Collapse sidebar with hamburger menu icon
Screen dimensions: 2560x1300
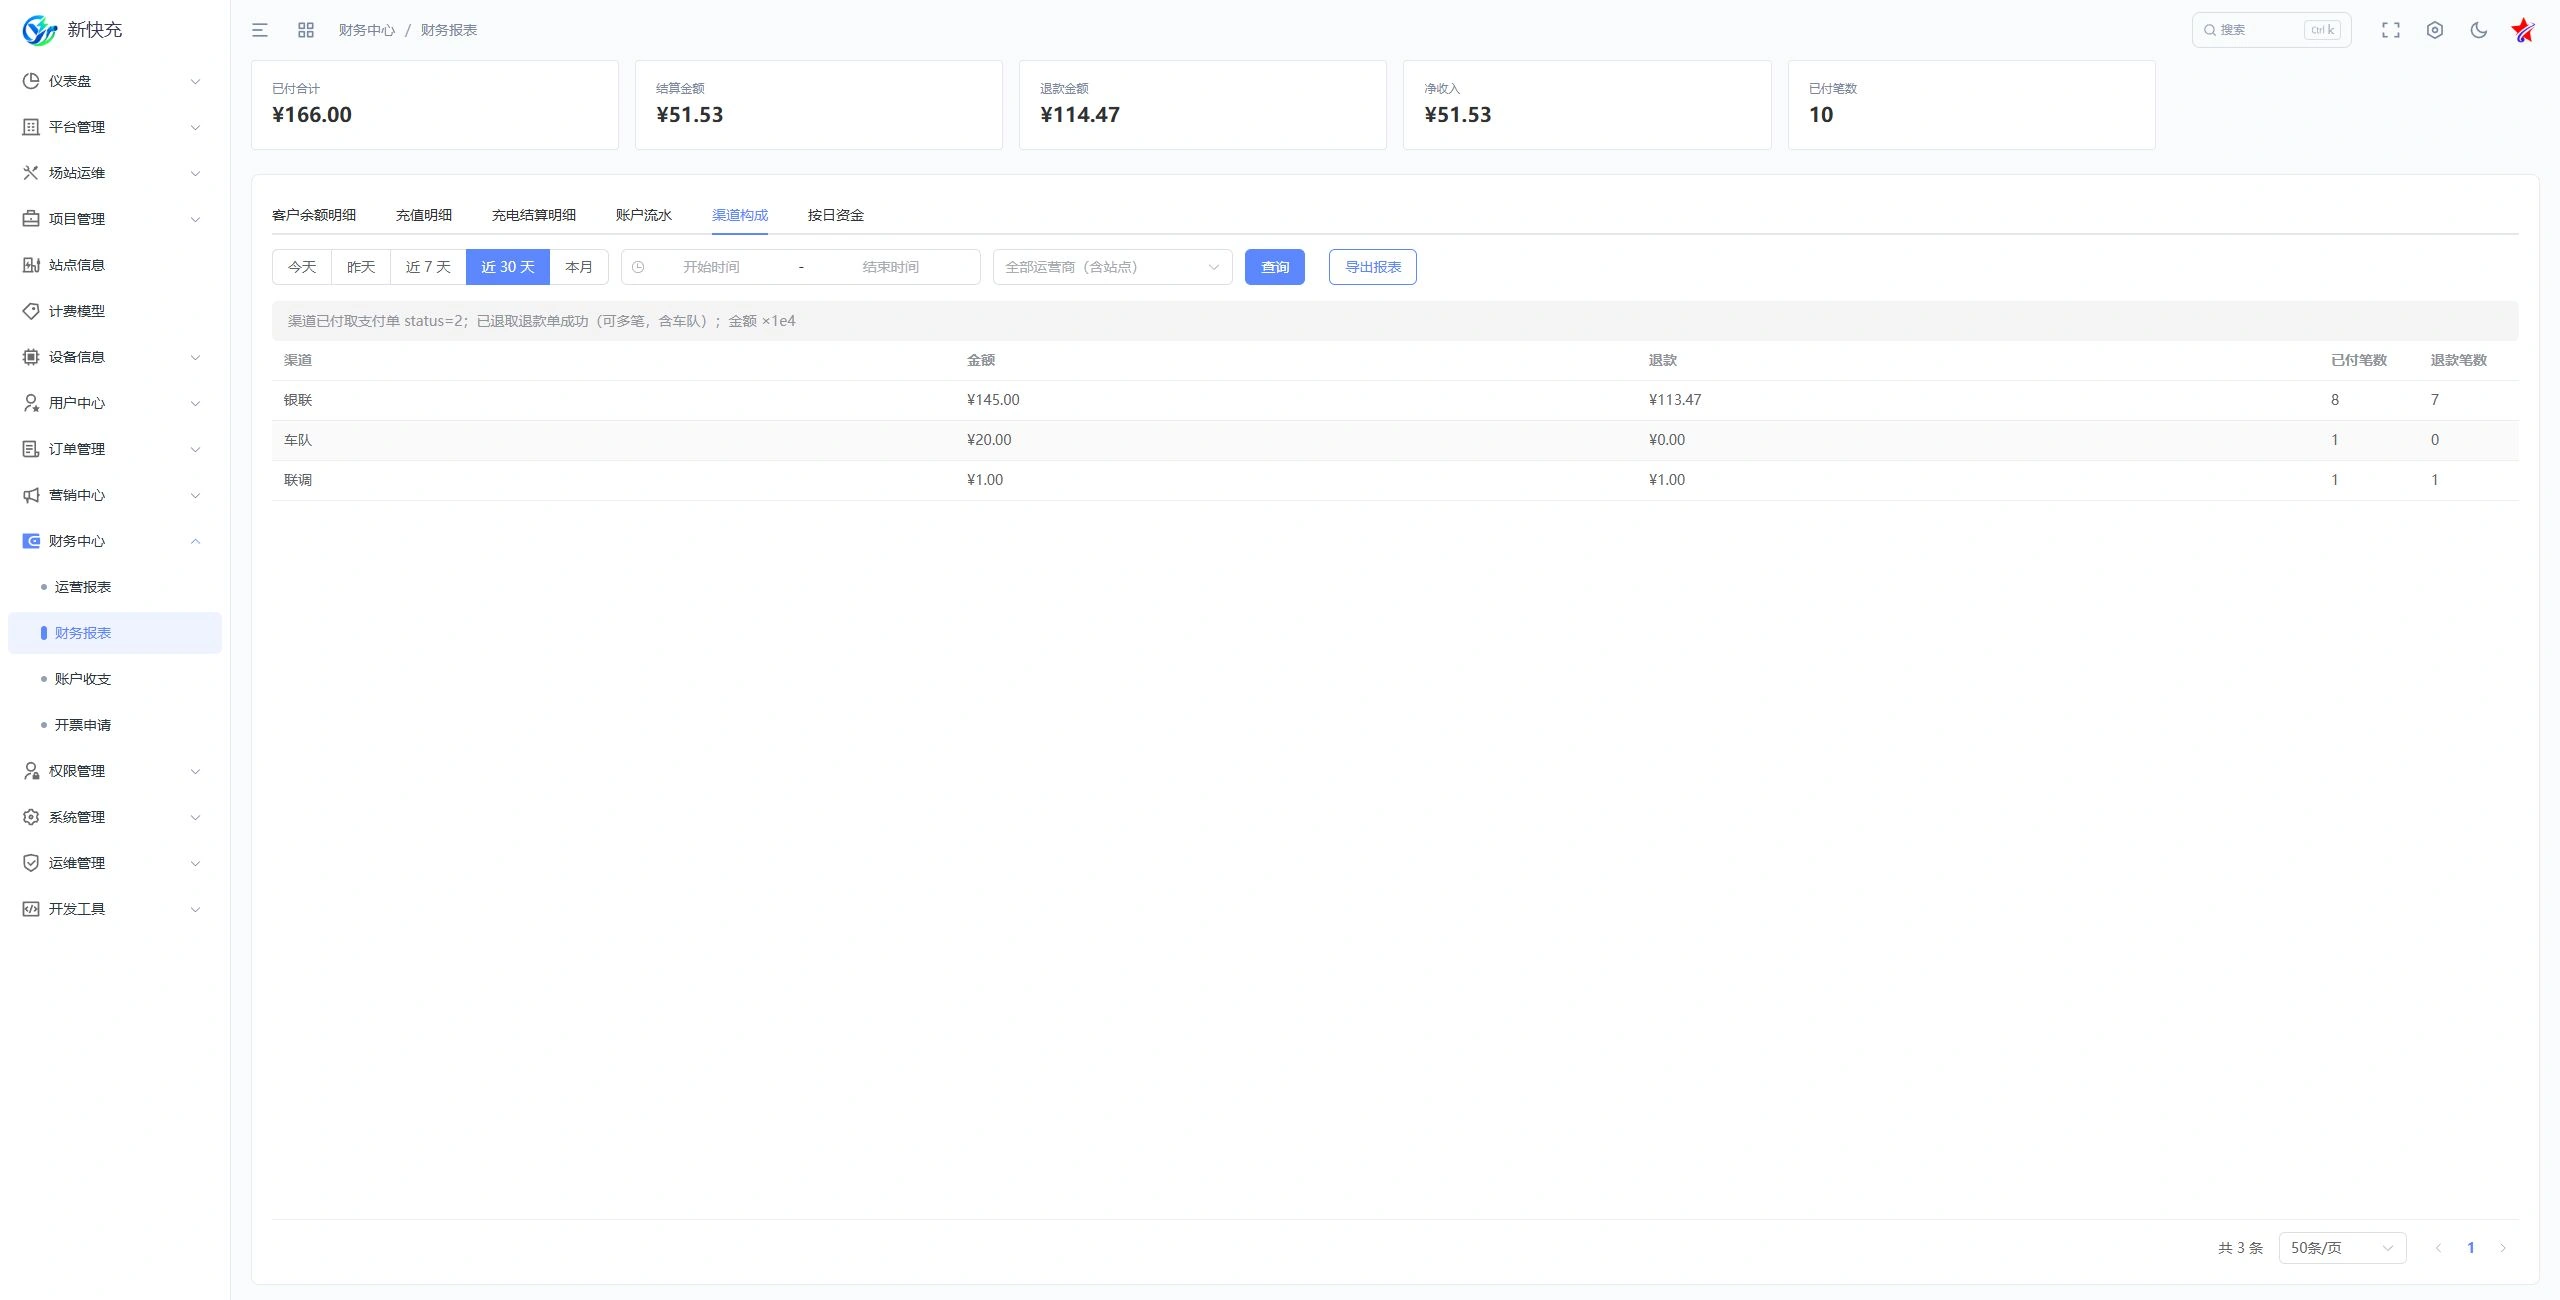coord(260,30)
